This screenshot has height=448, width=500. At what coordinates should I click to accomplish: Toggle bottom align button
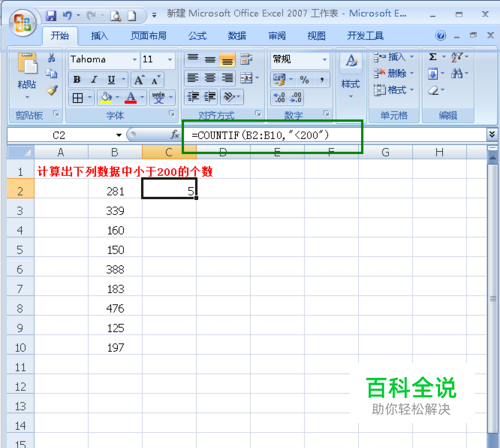227,60
